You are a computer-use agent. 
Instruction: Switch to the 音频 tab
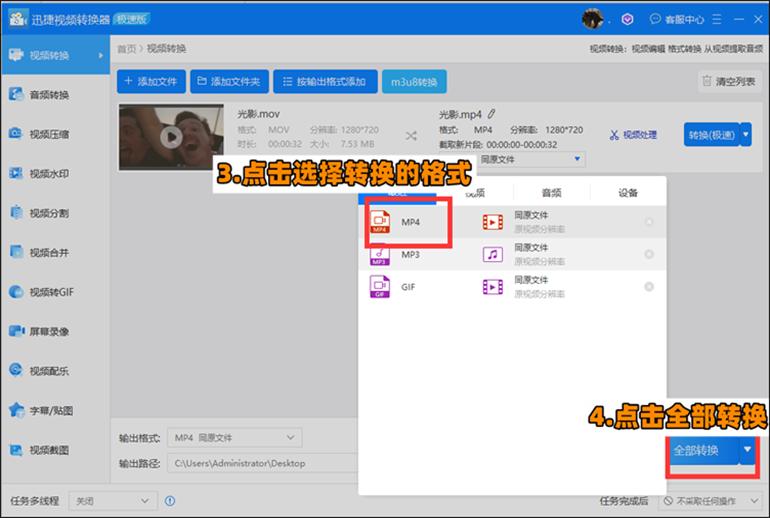point(551,192)
